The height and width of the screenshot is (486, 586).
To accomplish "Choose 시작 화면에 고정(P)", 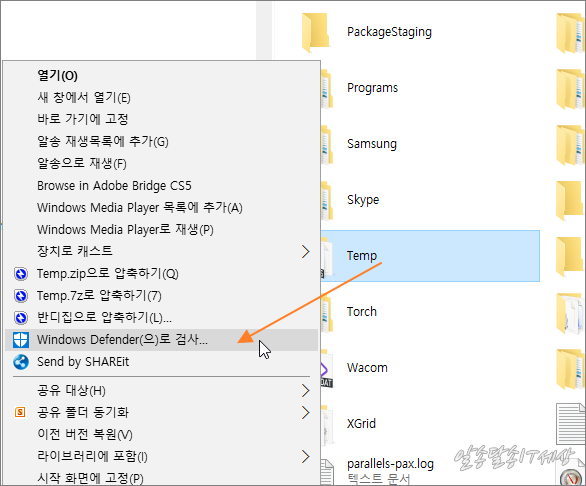I will click(x=161, y=478).
